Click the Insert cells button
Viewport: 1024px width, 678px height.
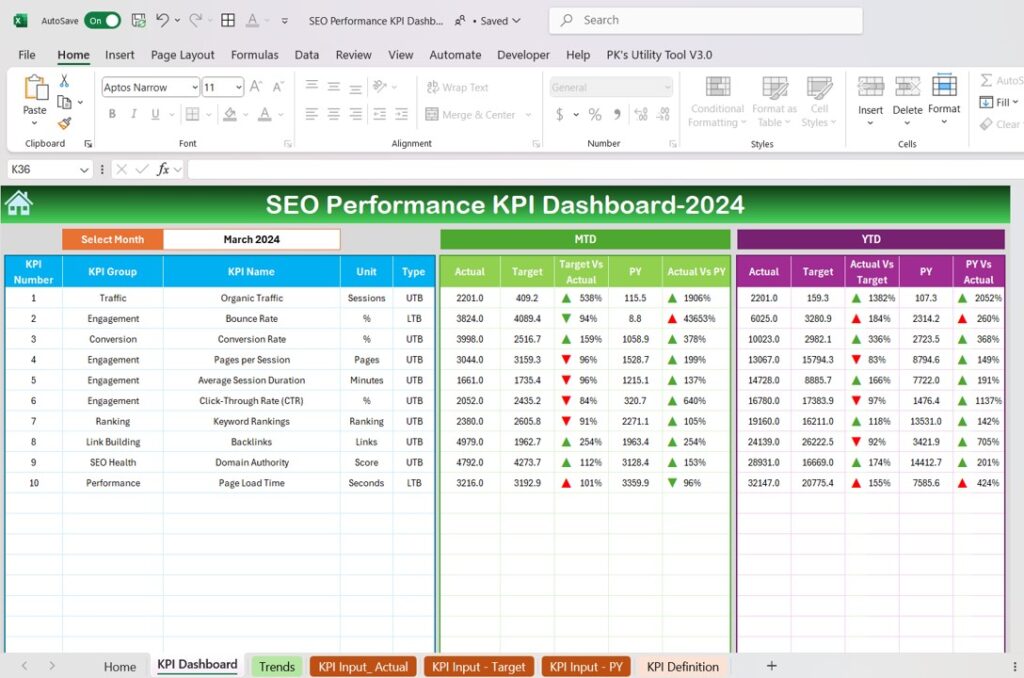pyautogui.click(x=871, y=101)
